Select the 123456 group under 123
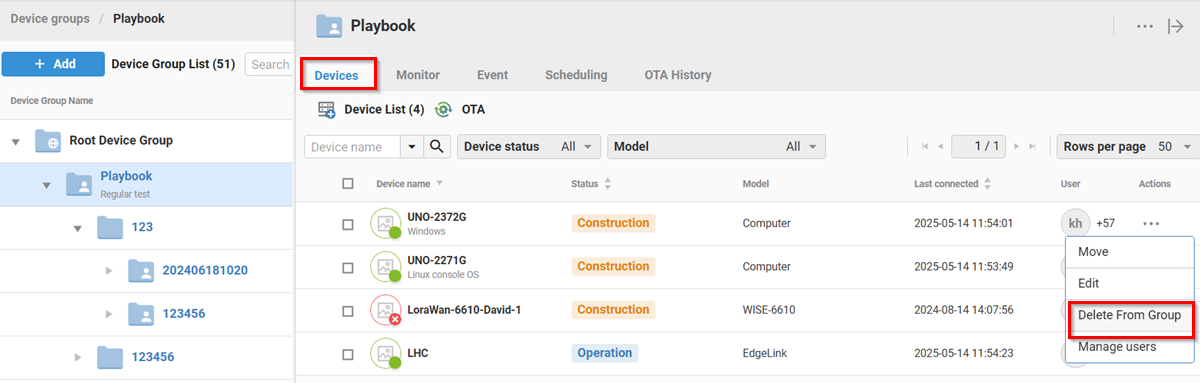The width and height of the screenshot is (1200, 383). (x=185, y=314)
